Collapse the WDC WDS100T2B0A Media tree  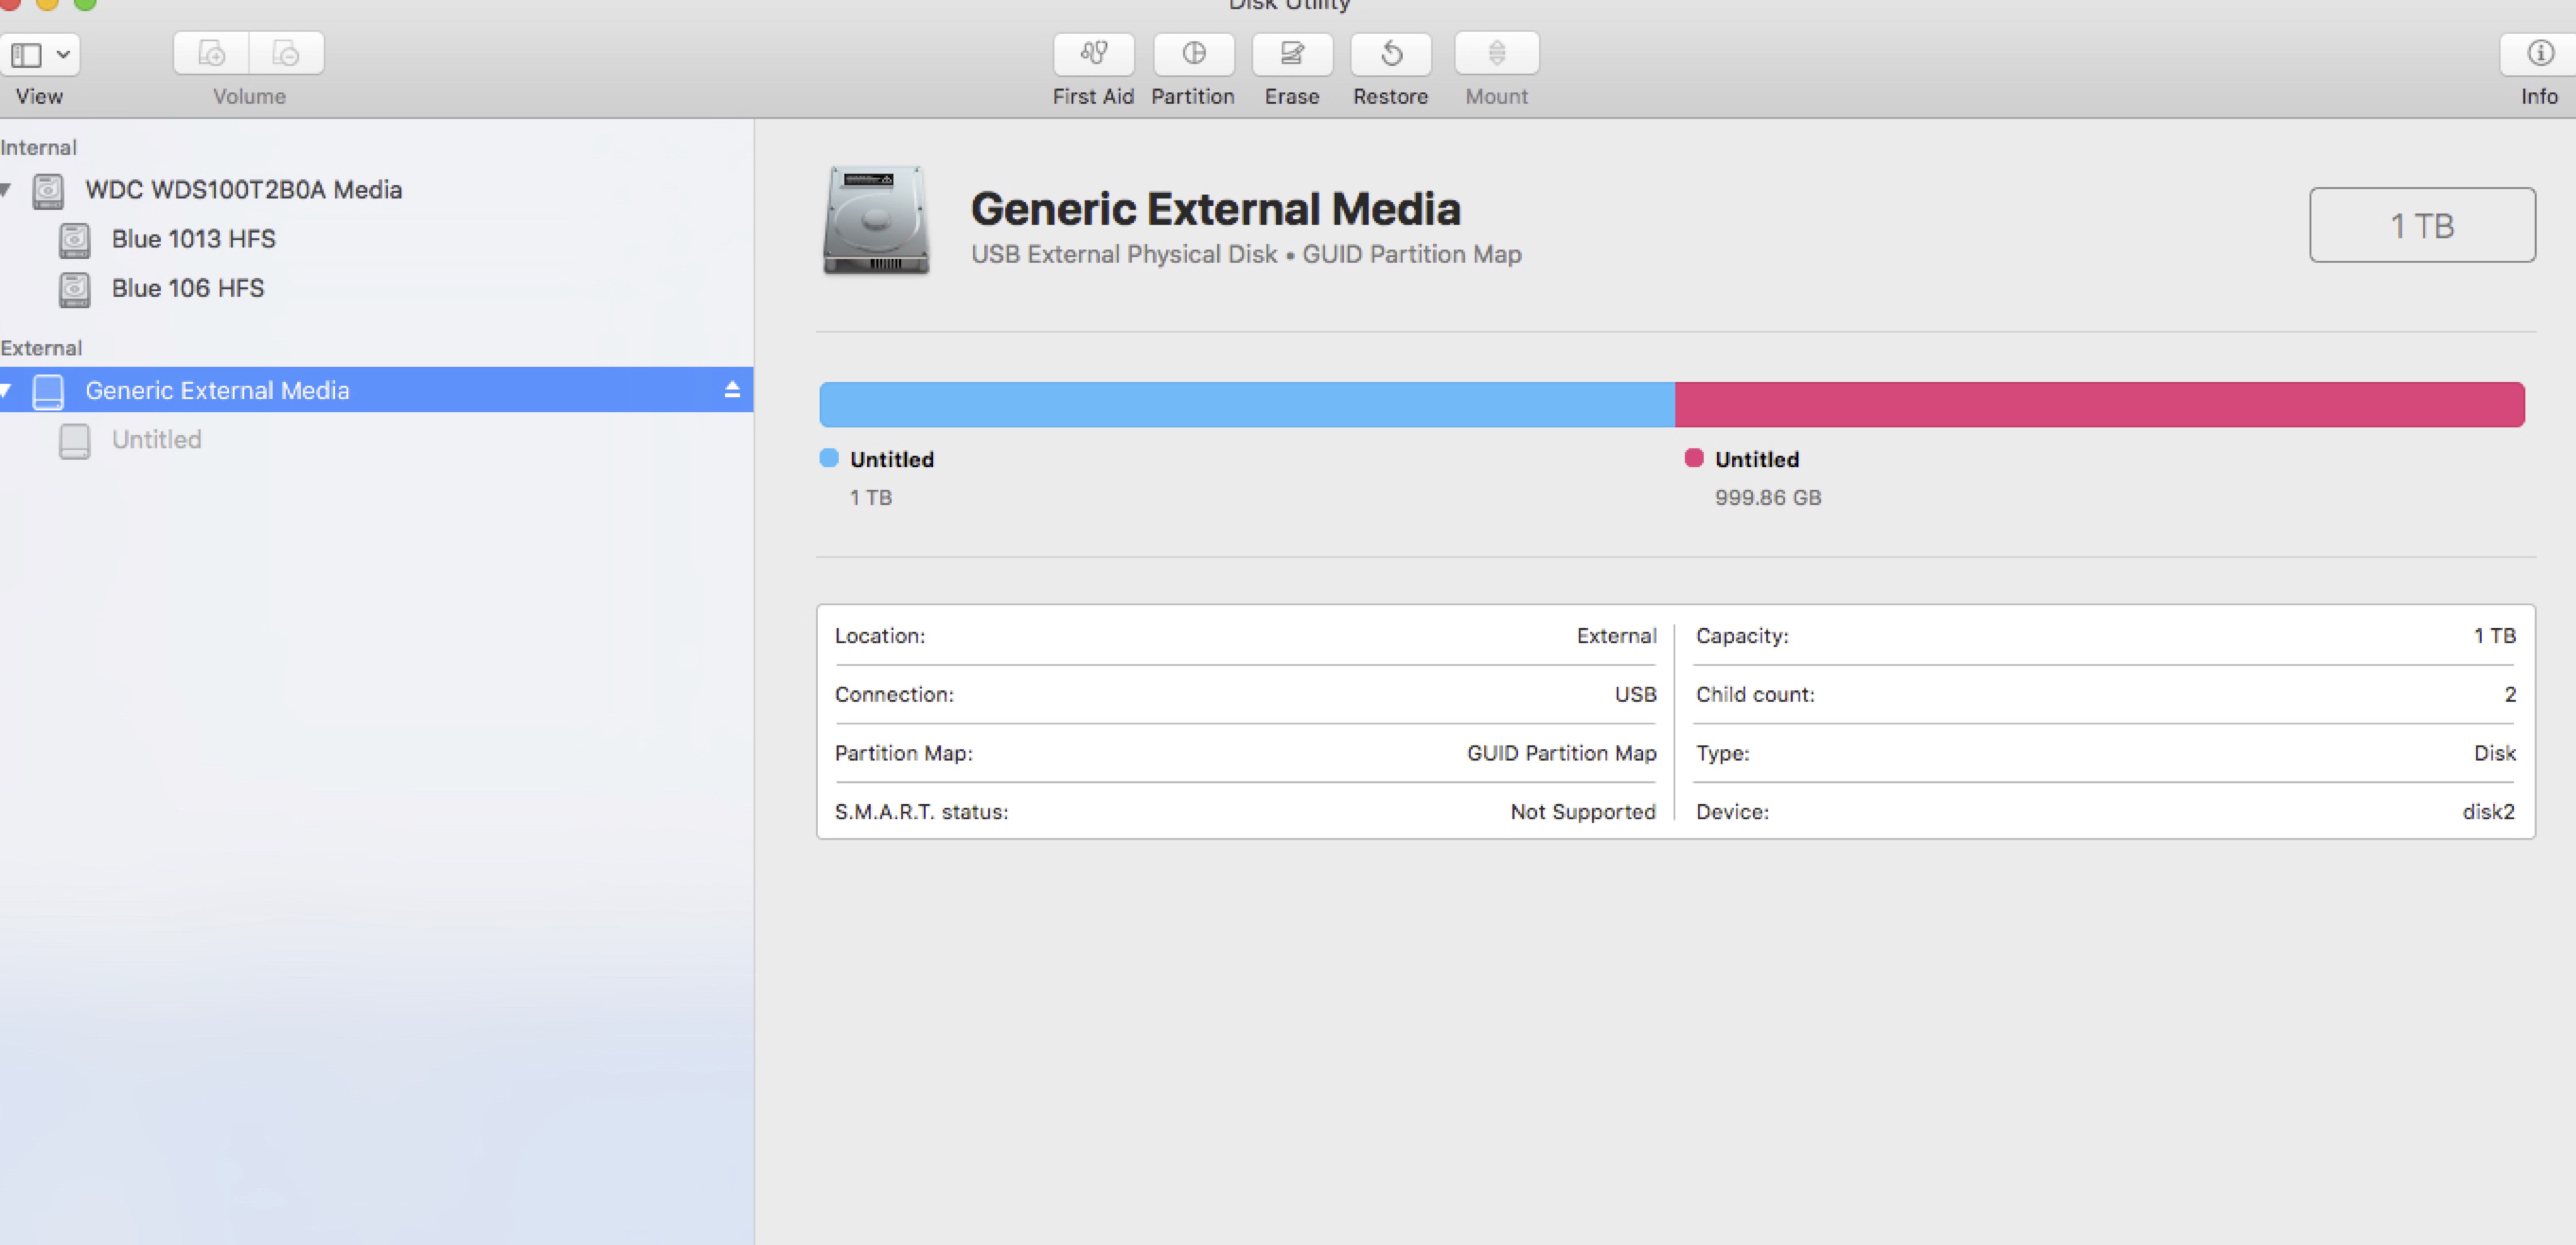[6, 189]
